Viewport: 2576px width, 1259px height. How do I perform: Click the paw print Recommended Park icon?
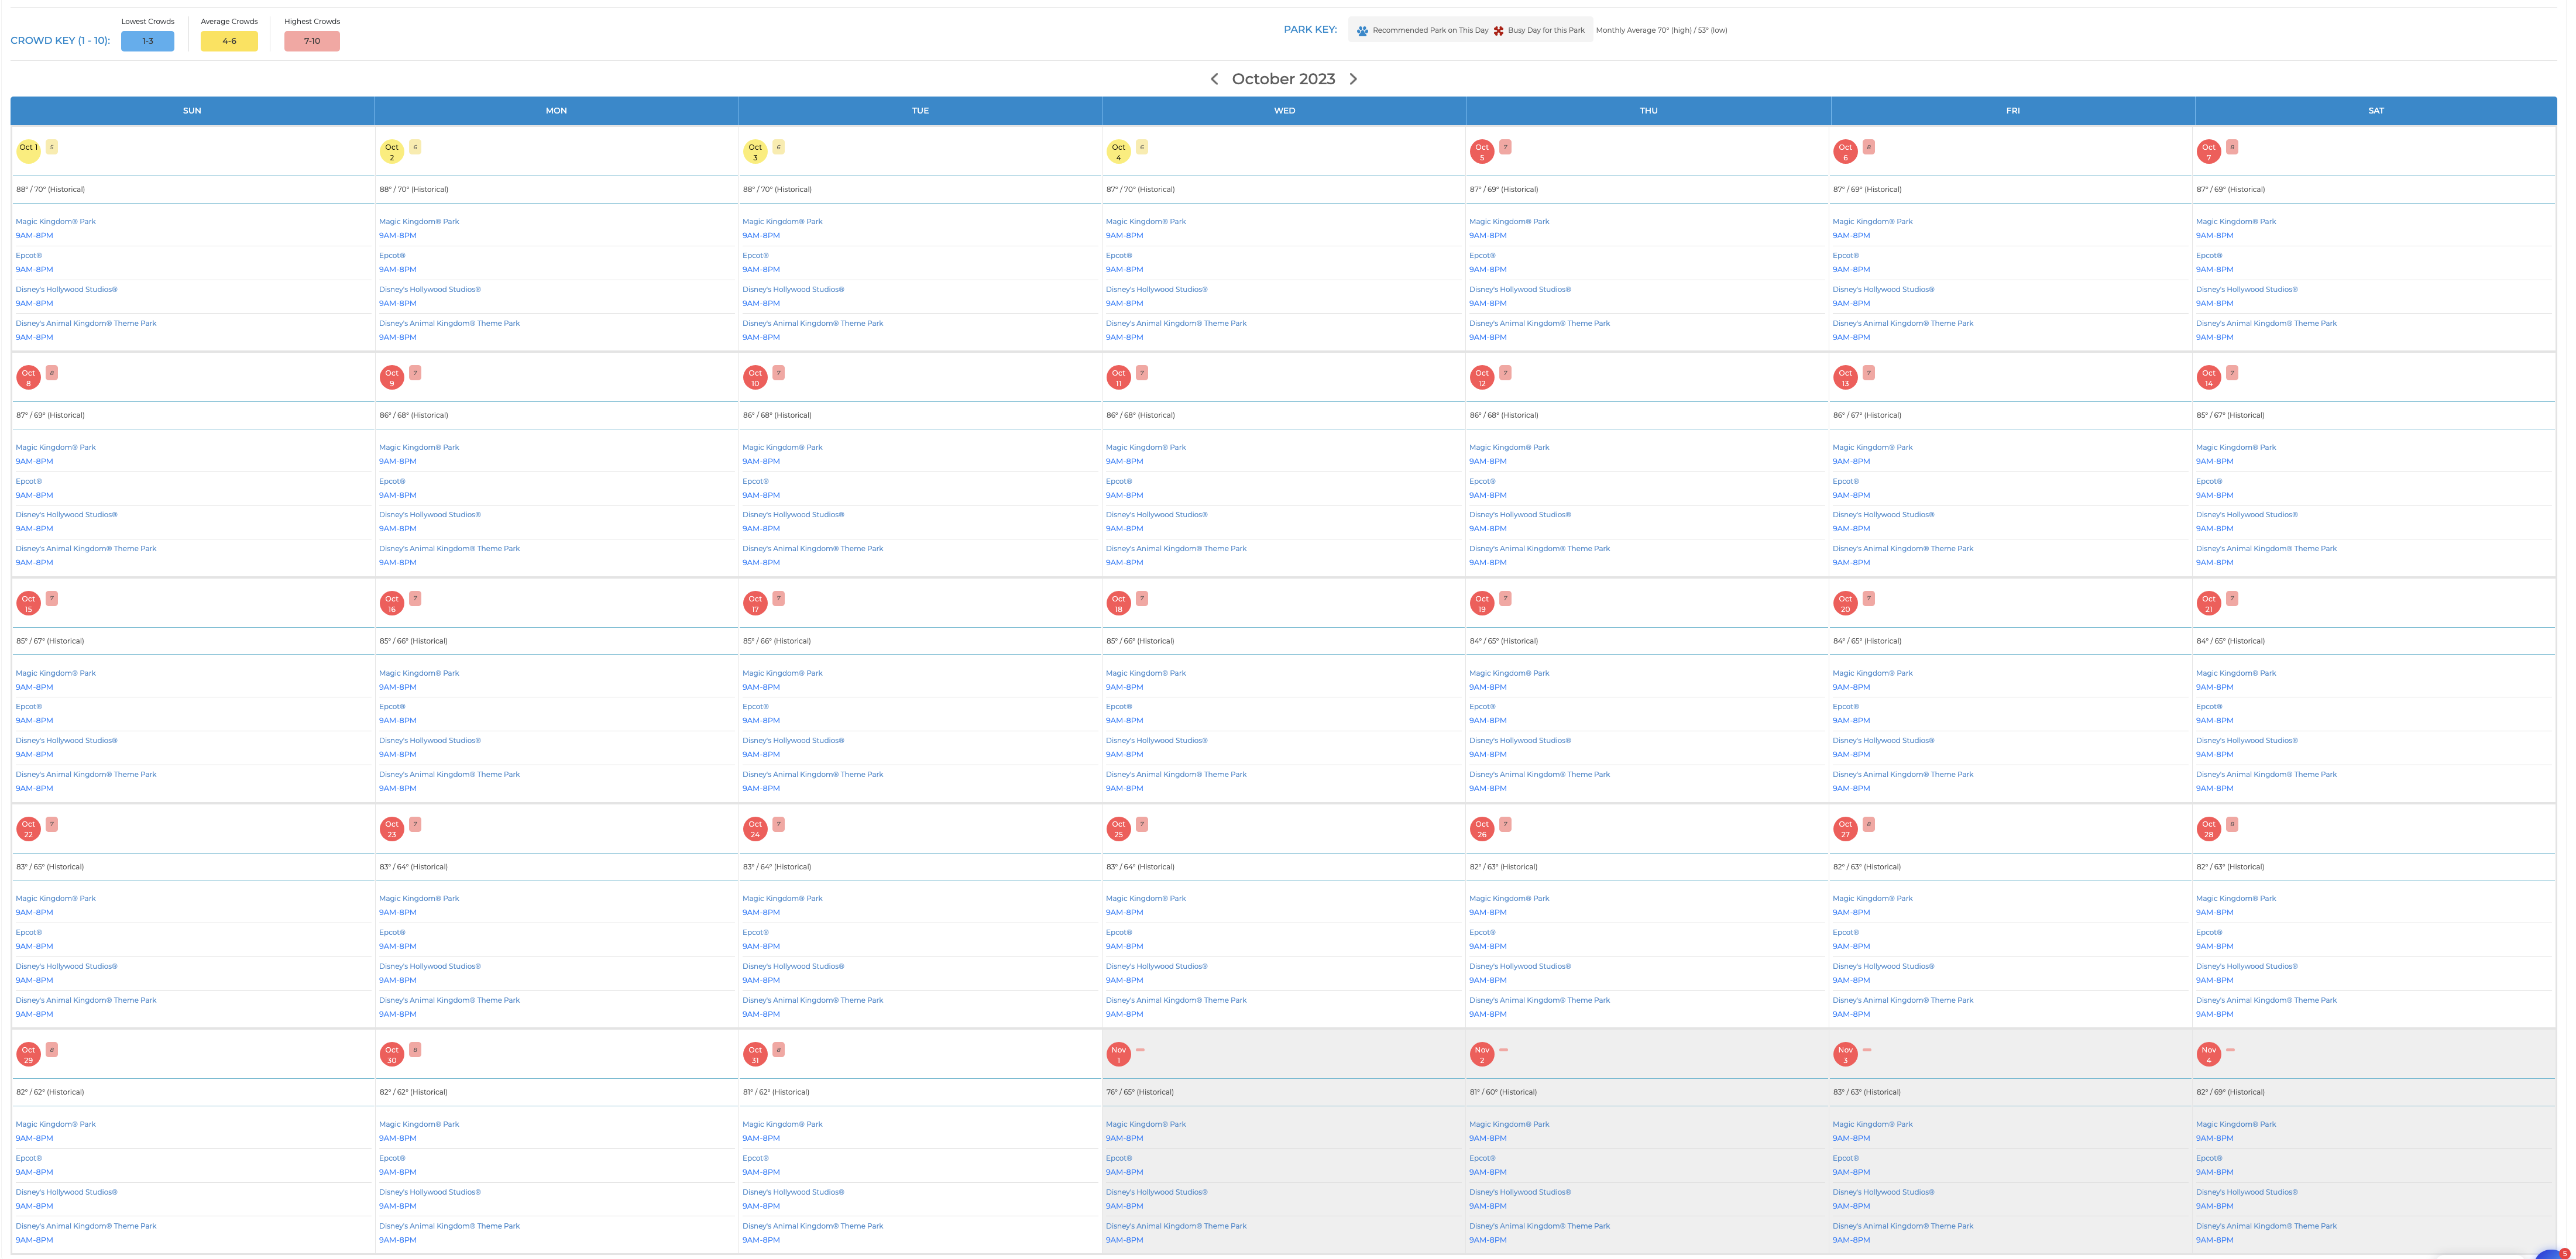point(1362,31)
